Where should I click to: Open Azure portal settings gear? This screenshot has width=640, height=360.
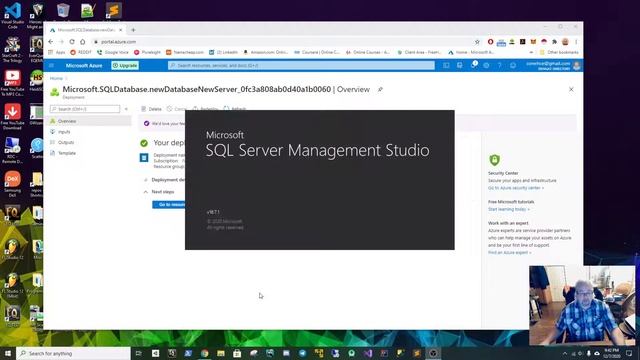click(486, 65)
